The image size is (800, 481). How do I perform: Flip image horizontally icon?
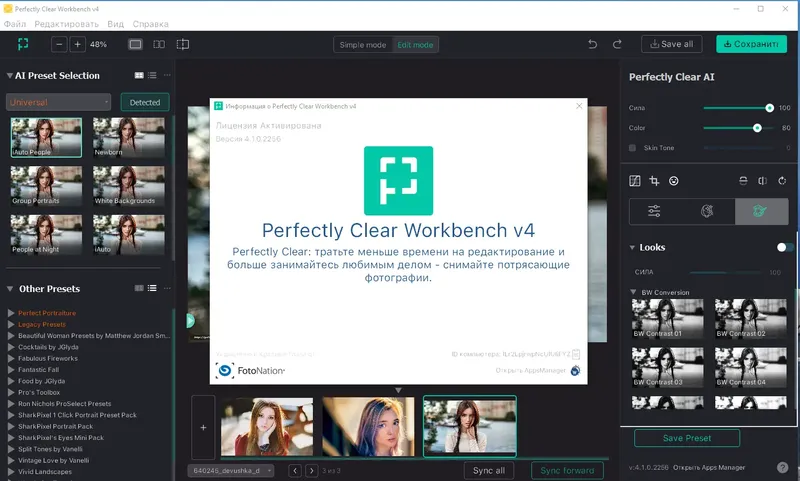[x=763, y=181]
